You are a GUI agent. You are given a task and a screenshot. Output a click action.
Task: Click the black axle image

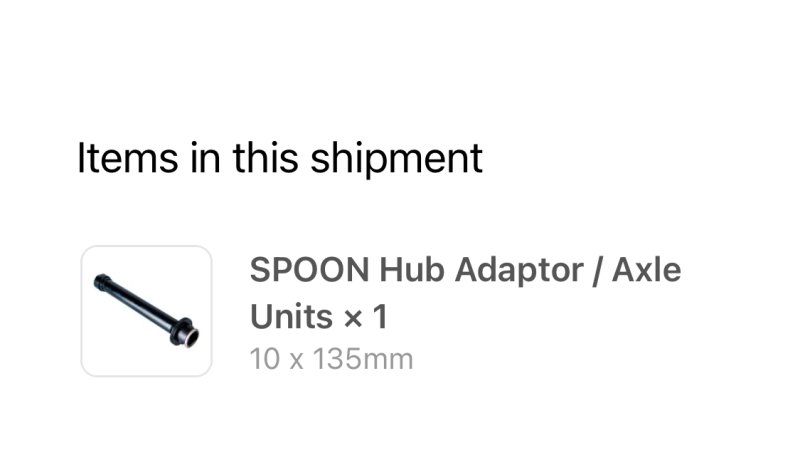(x=145, y=310)
